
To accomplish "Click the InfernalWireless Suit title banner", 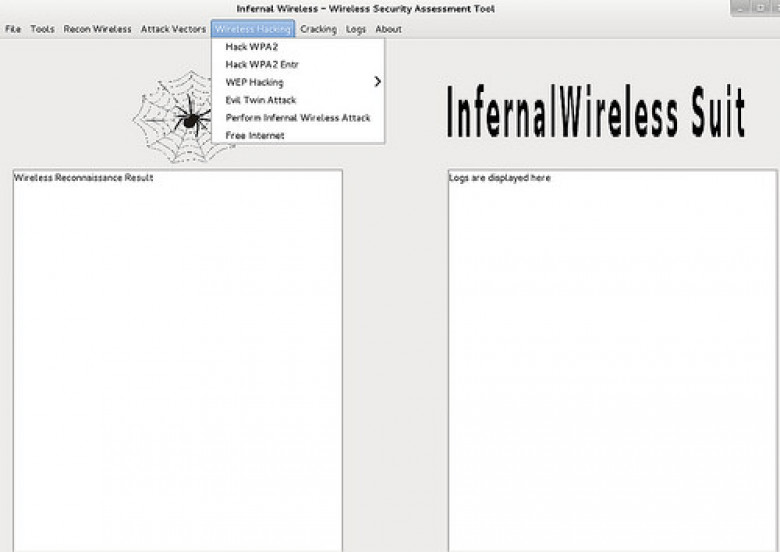I will coord(596,111).
